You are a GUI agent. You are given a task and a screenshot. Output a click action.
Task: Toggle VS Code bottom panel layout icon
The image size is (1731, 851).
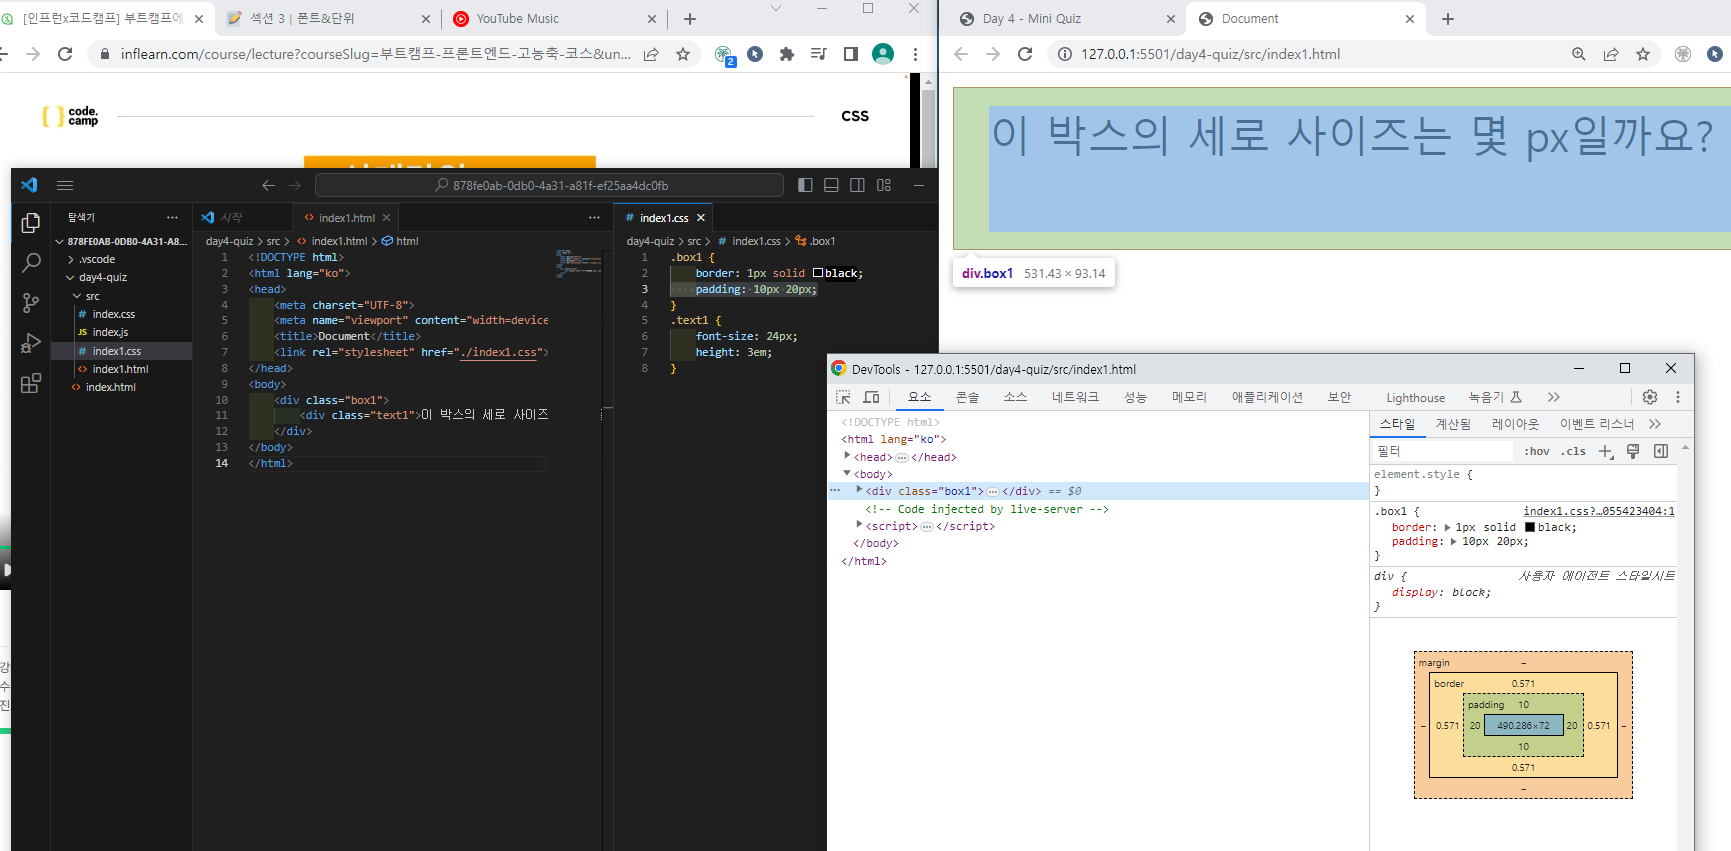831,185
